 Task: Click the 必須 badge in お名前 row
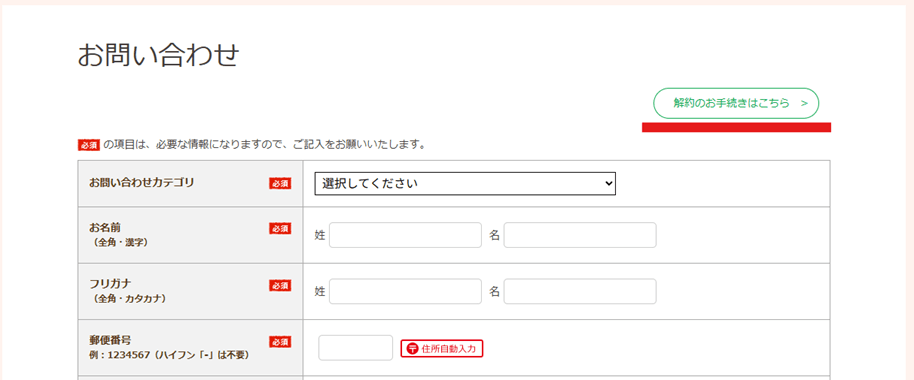click(280, 229)
